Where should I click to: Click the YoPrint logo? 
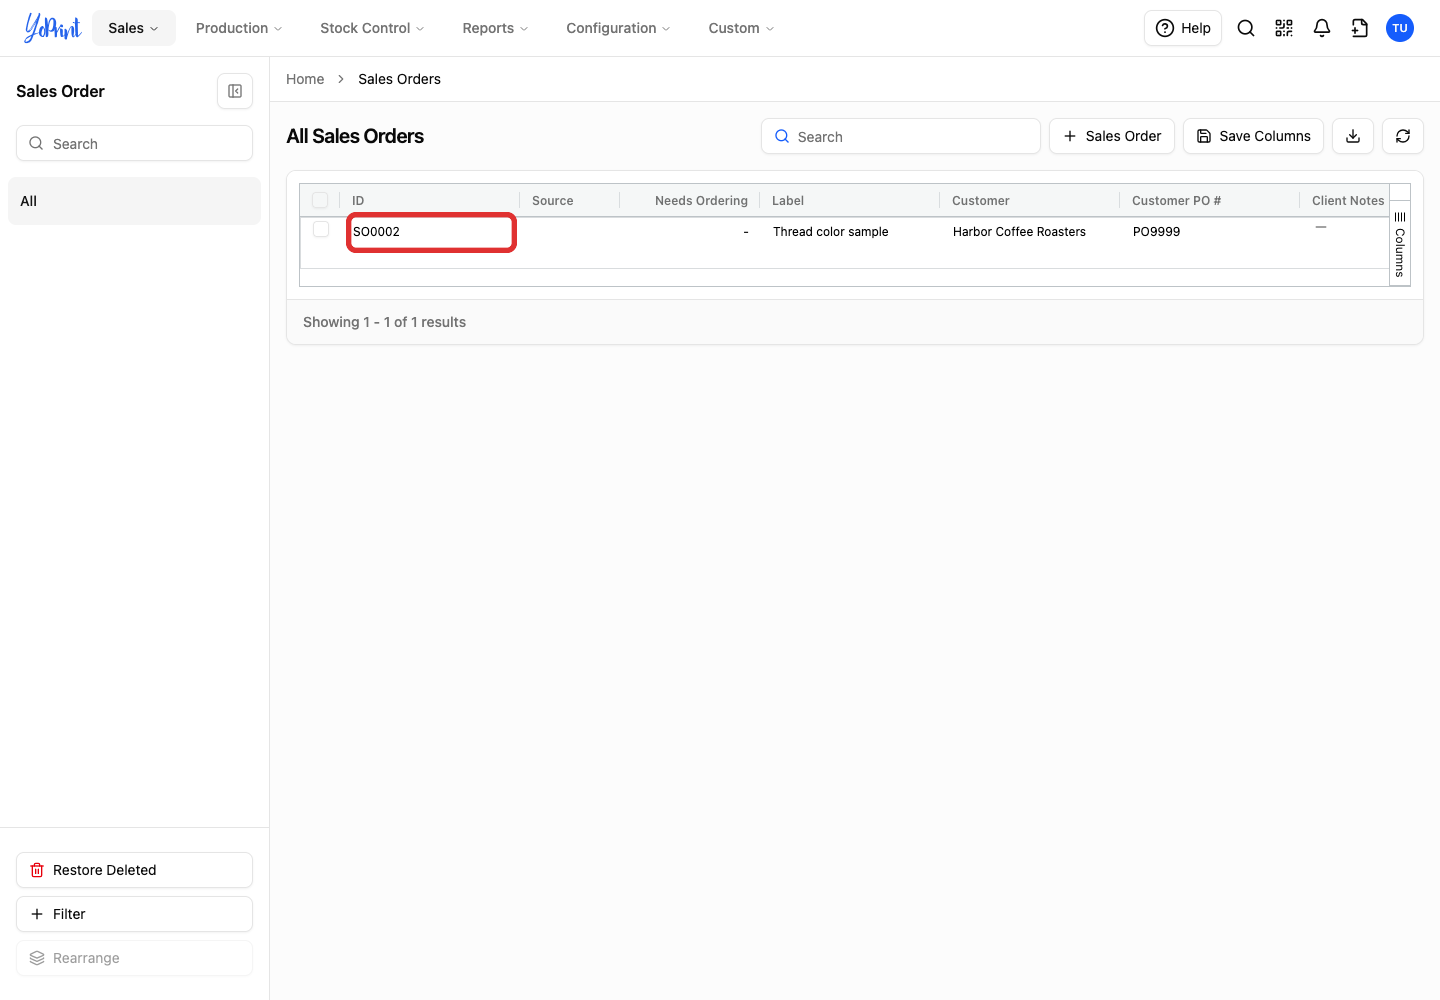52,28
